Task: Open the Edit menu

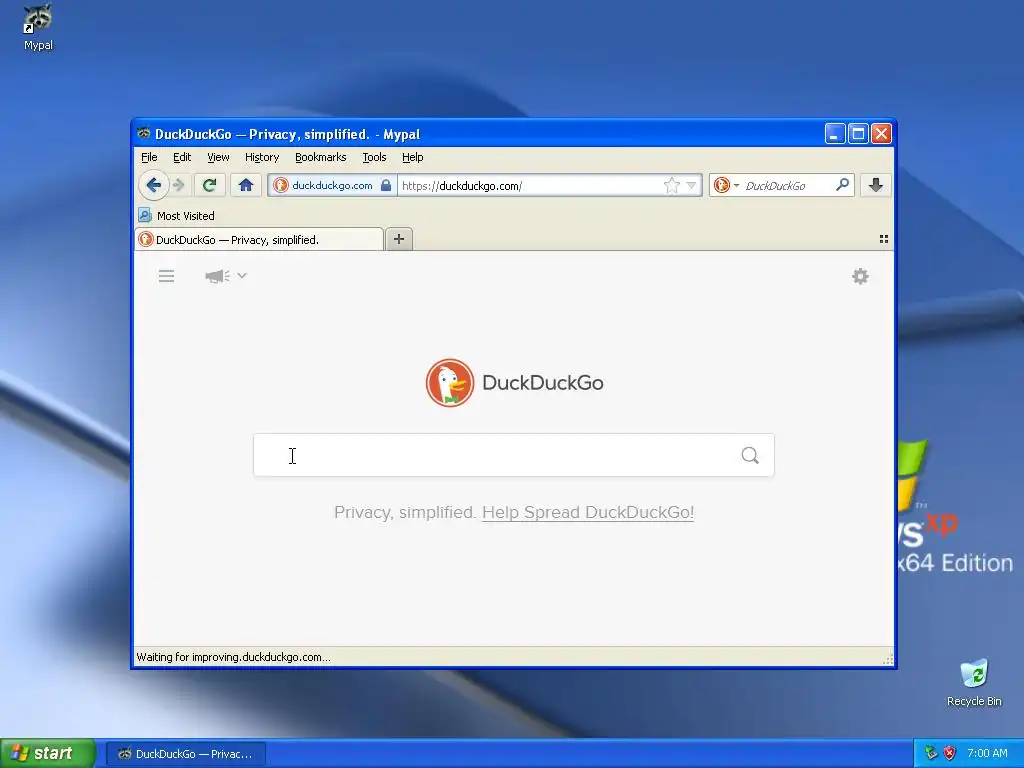Action: click(182, 157)
